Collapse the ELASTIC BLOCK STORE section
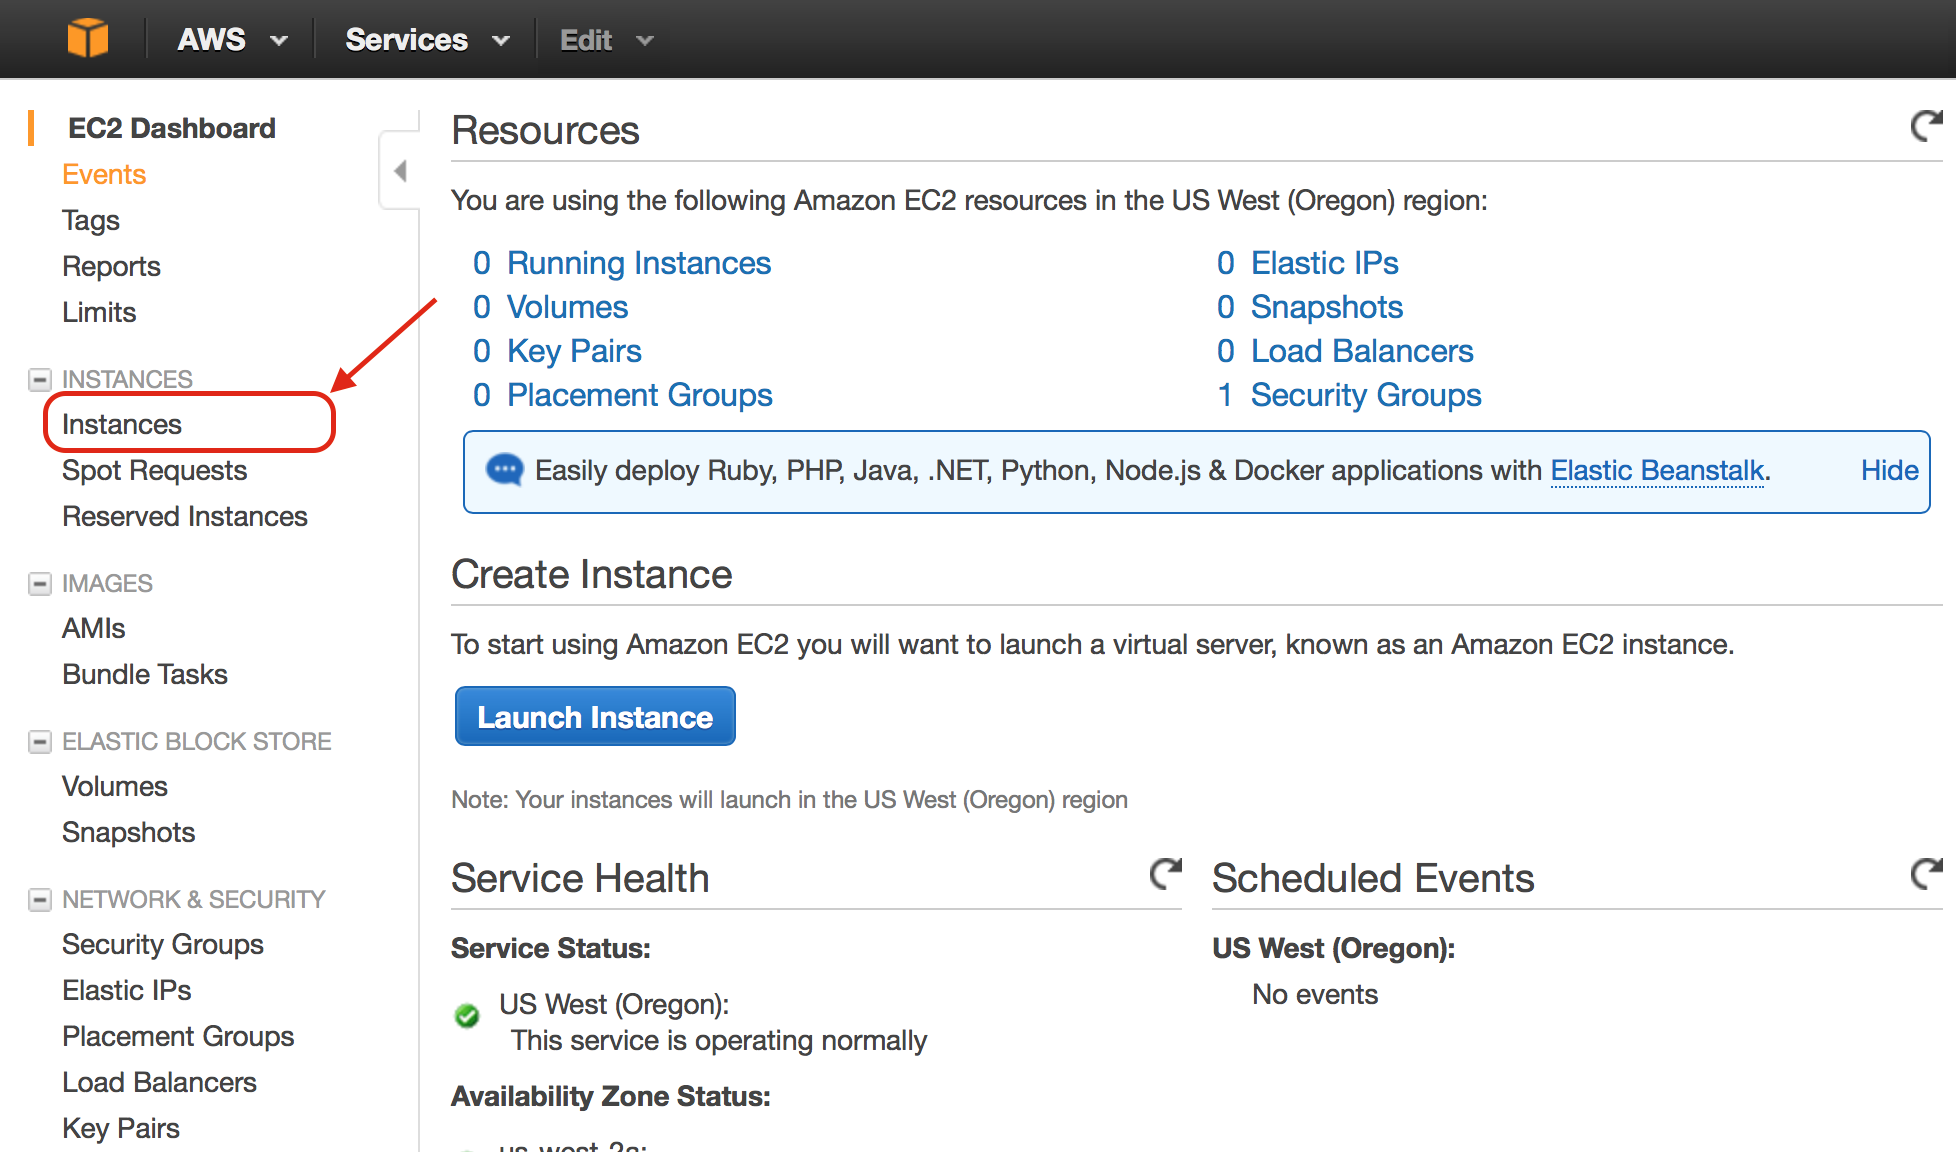The height and width of the screenshot is (1152, 1956). tap(40, 742)
